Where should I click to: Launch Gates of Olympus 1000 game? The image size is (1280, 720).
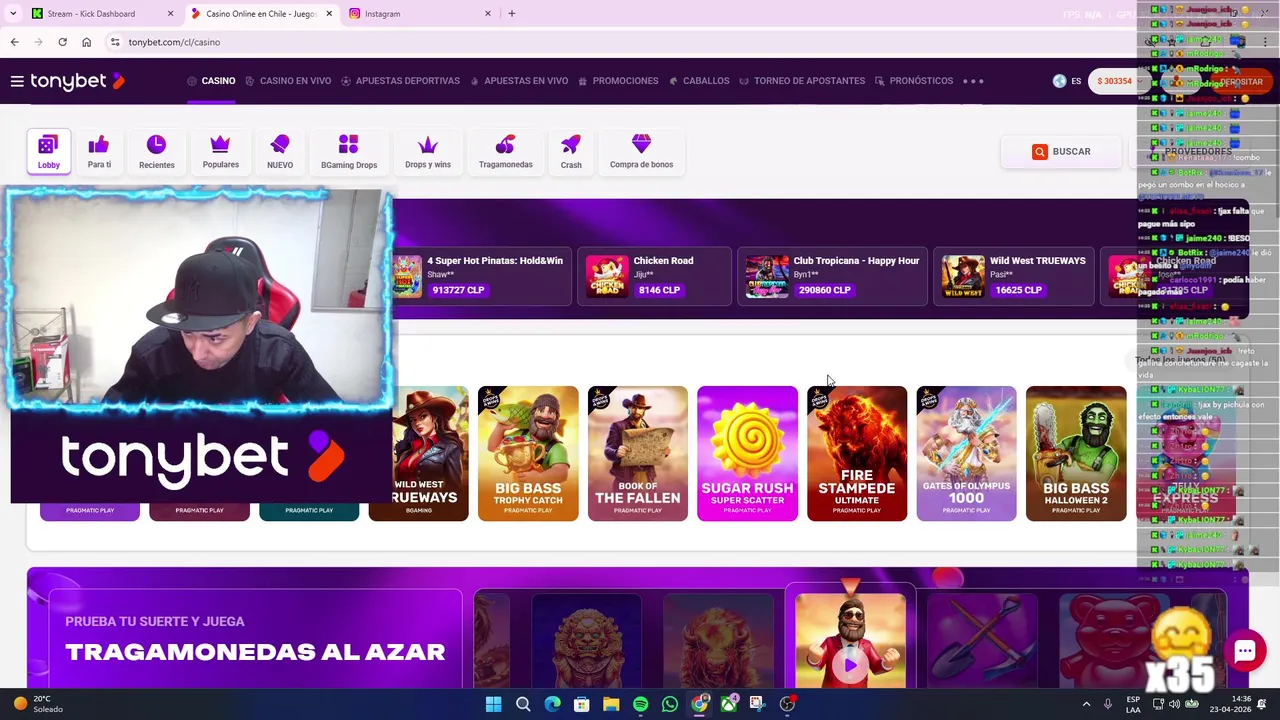tap(966, 453)
